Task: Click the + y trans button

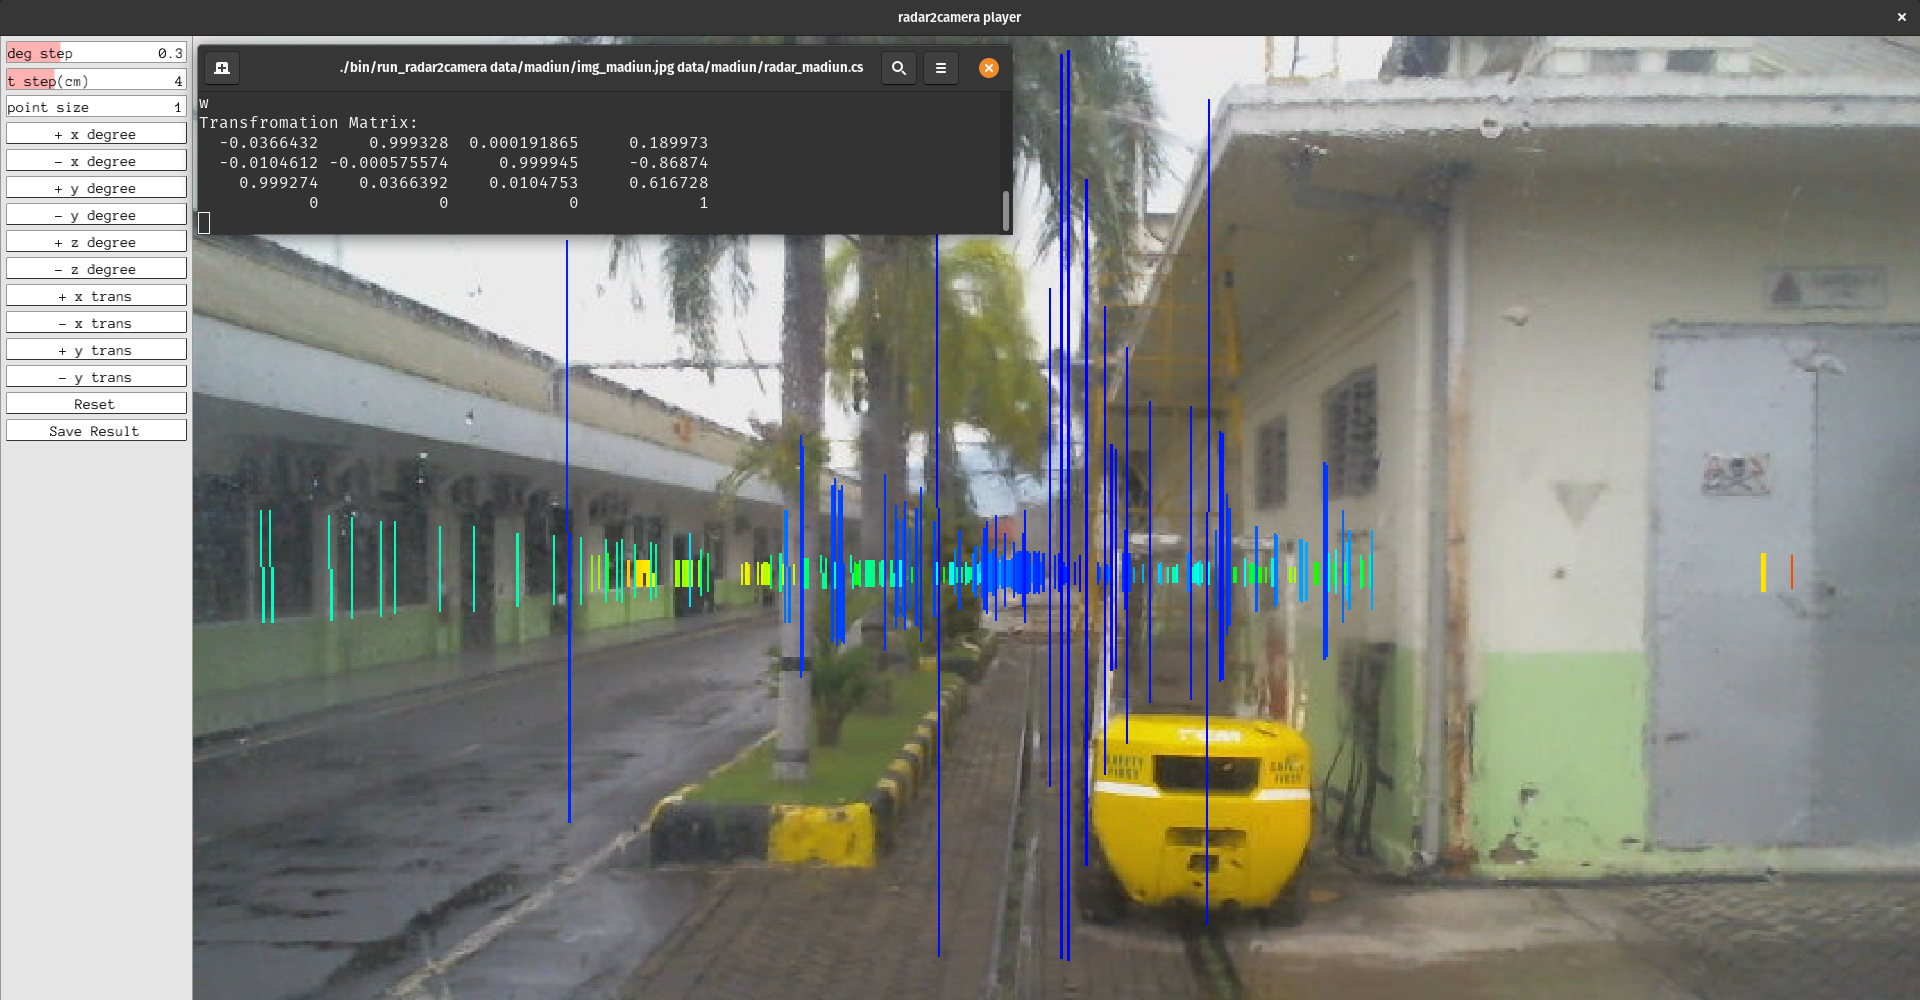Action: [96, 350]
